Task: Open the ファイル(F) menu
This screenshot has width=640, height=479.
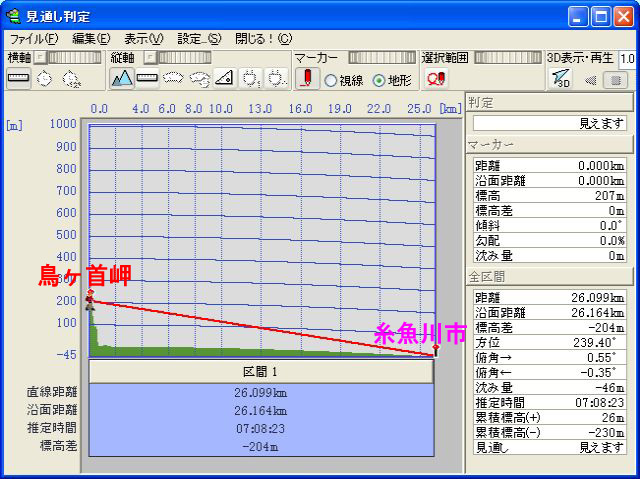Action: [34, 39]
